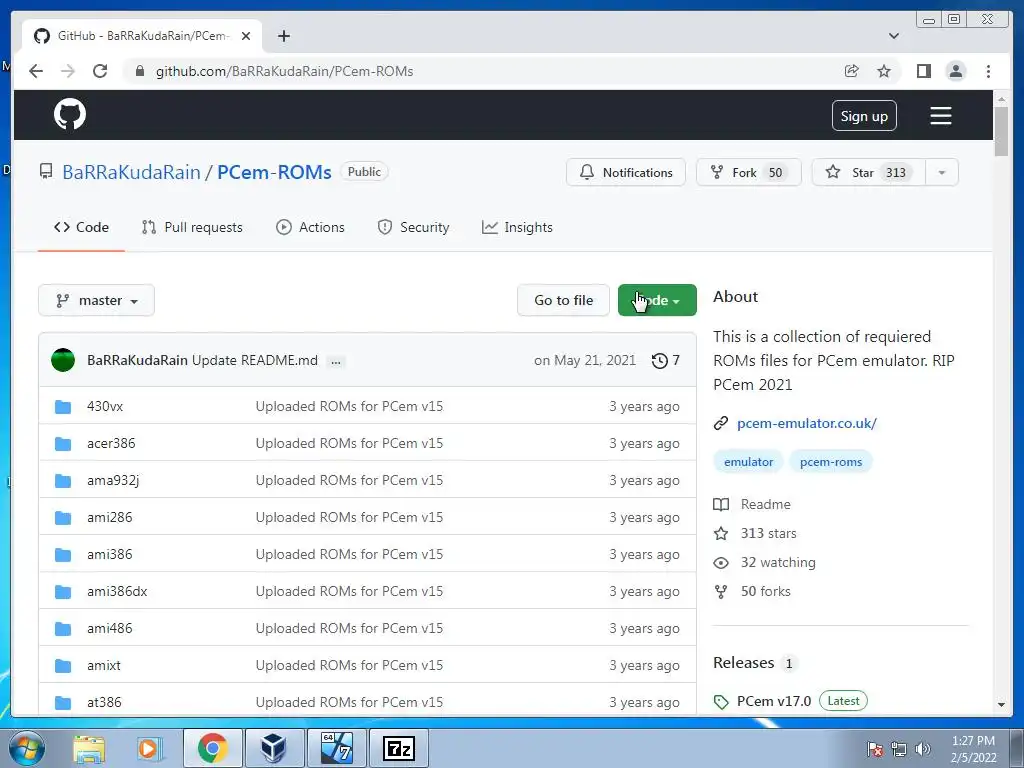Click the acer386 folder icon
Image resolution: width=1024 pixels, height=768 pixels.
point(63,443)
